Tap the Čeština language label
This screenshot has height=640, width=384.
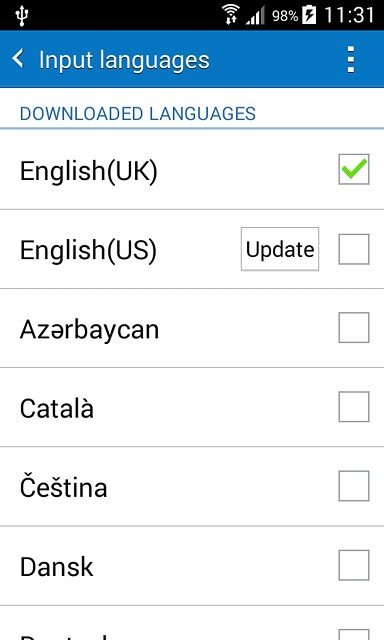(64, 486)
